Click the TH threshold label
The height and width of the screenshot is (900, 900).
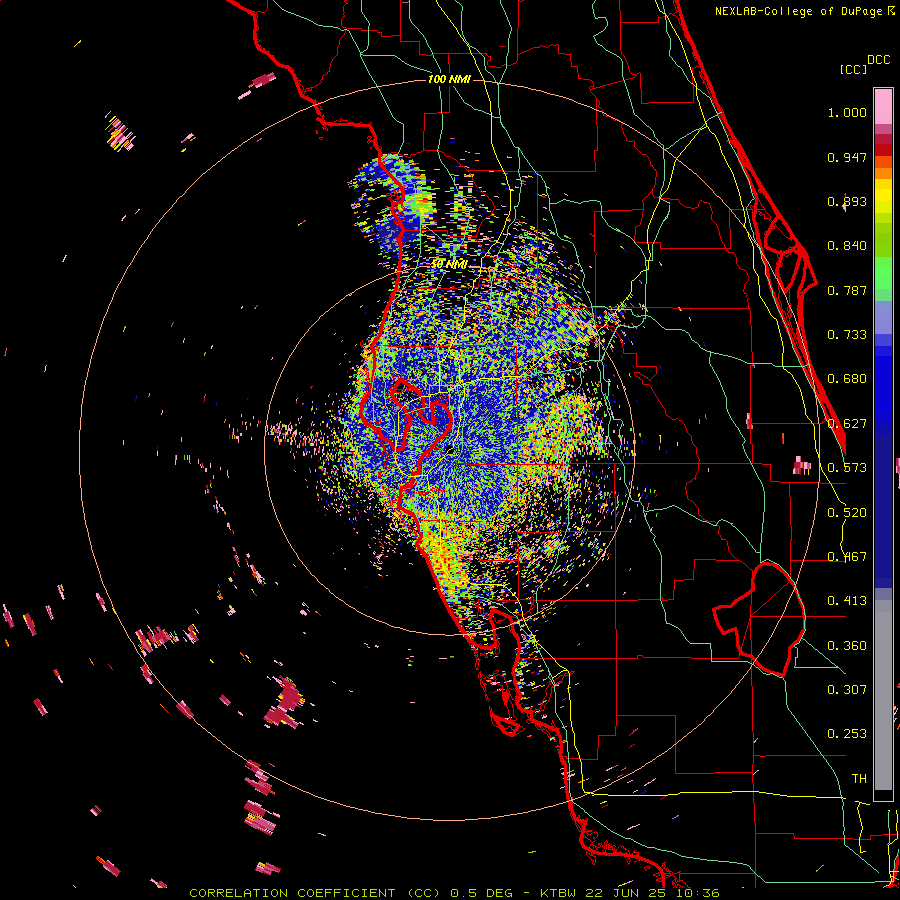click(859, 779)
